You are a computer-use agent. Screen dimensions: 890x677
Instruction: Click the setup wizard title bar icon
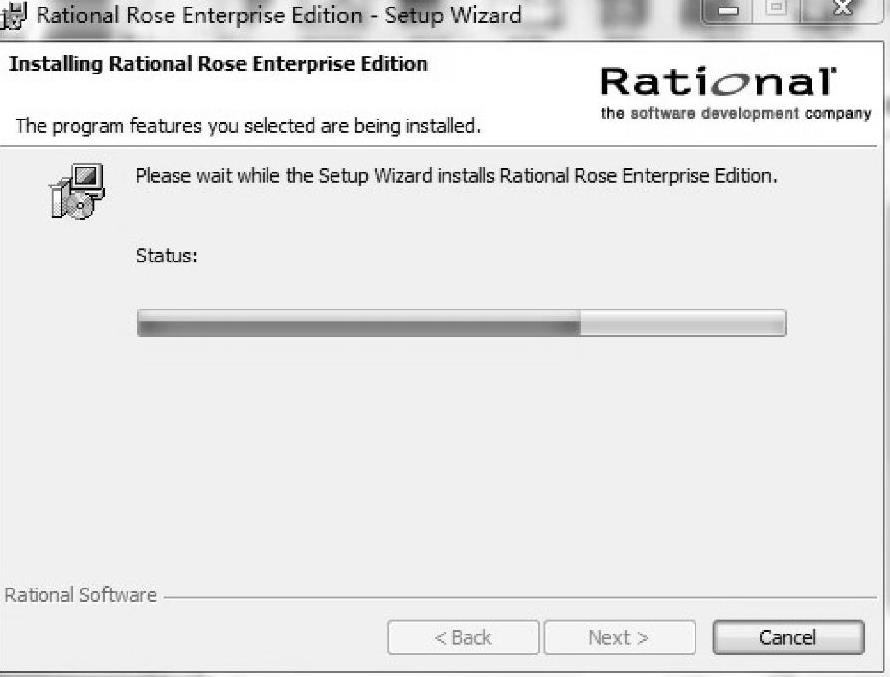13,15
